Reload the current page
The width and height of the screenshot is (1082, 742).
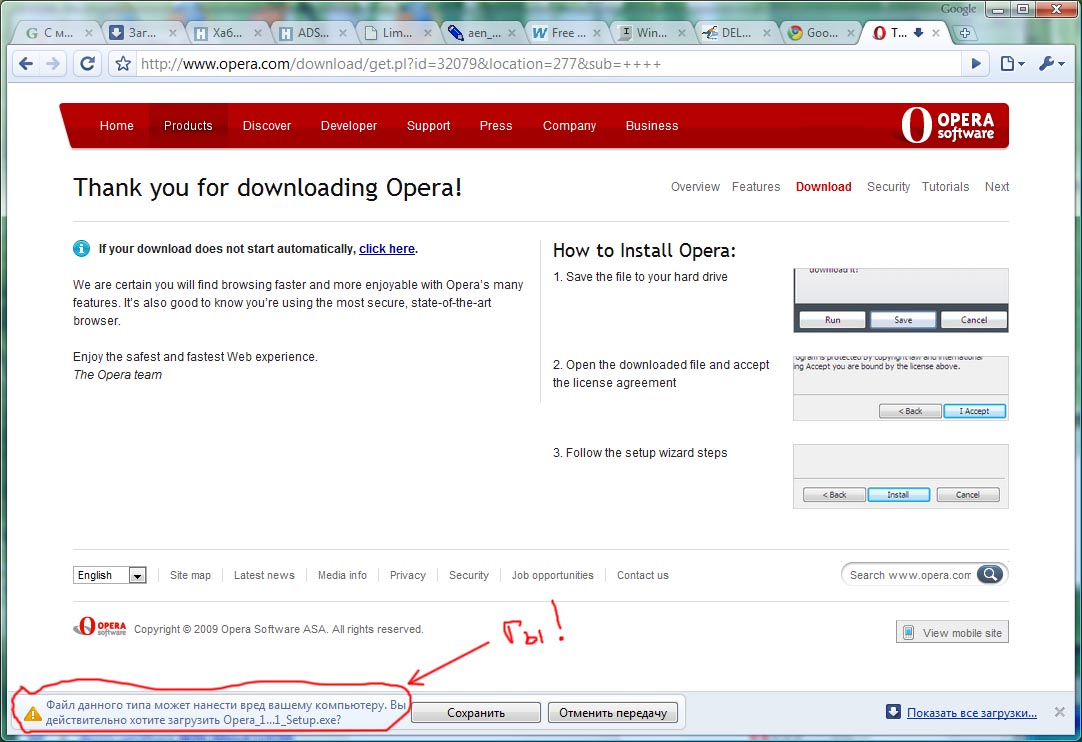[87, 64]
